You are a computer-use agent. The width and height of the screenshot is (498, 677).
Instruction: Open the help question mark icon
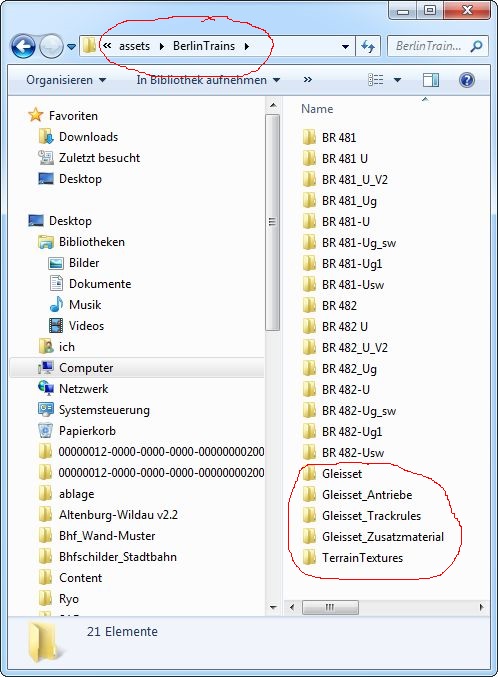[x=466, y=80]
